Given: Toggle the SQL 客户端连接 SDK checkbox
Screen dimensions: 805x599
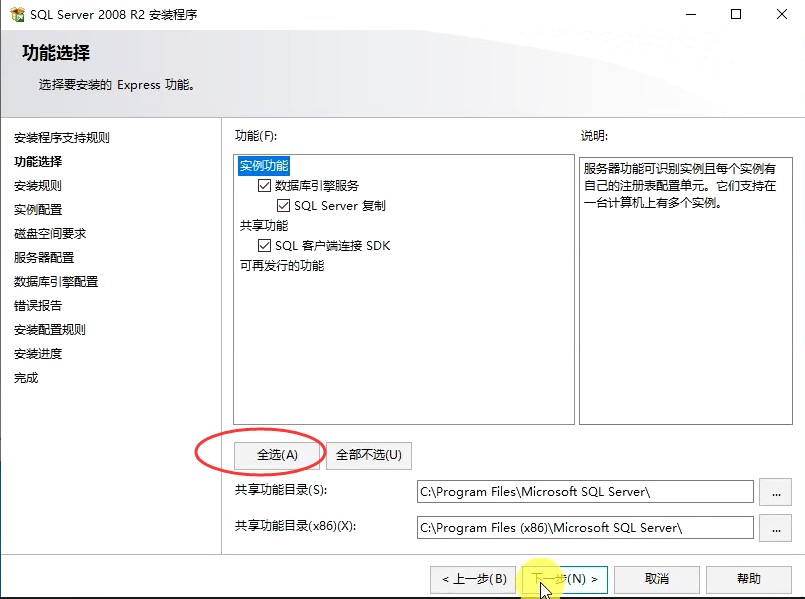Looking at the screenshot, I should pyautogui.click(x=264, y=245).
